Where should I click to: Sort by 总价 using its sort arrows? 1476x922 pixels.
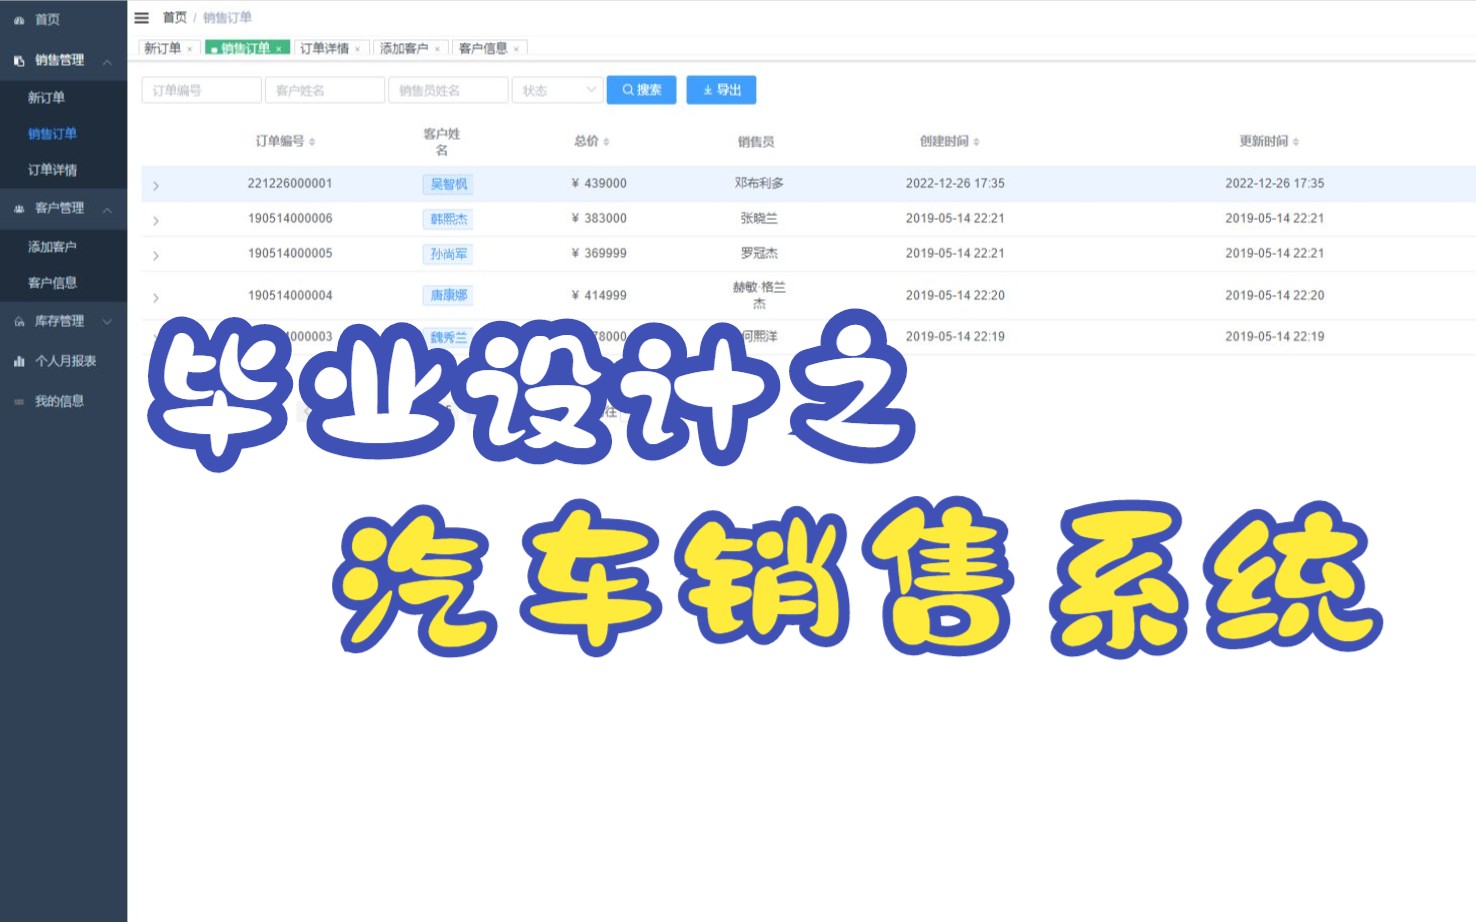click(606, 142)
